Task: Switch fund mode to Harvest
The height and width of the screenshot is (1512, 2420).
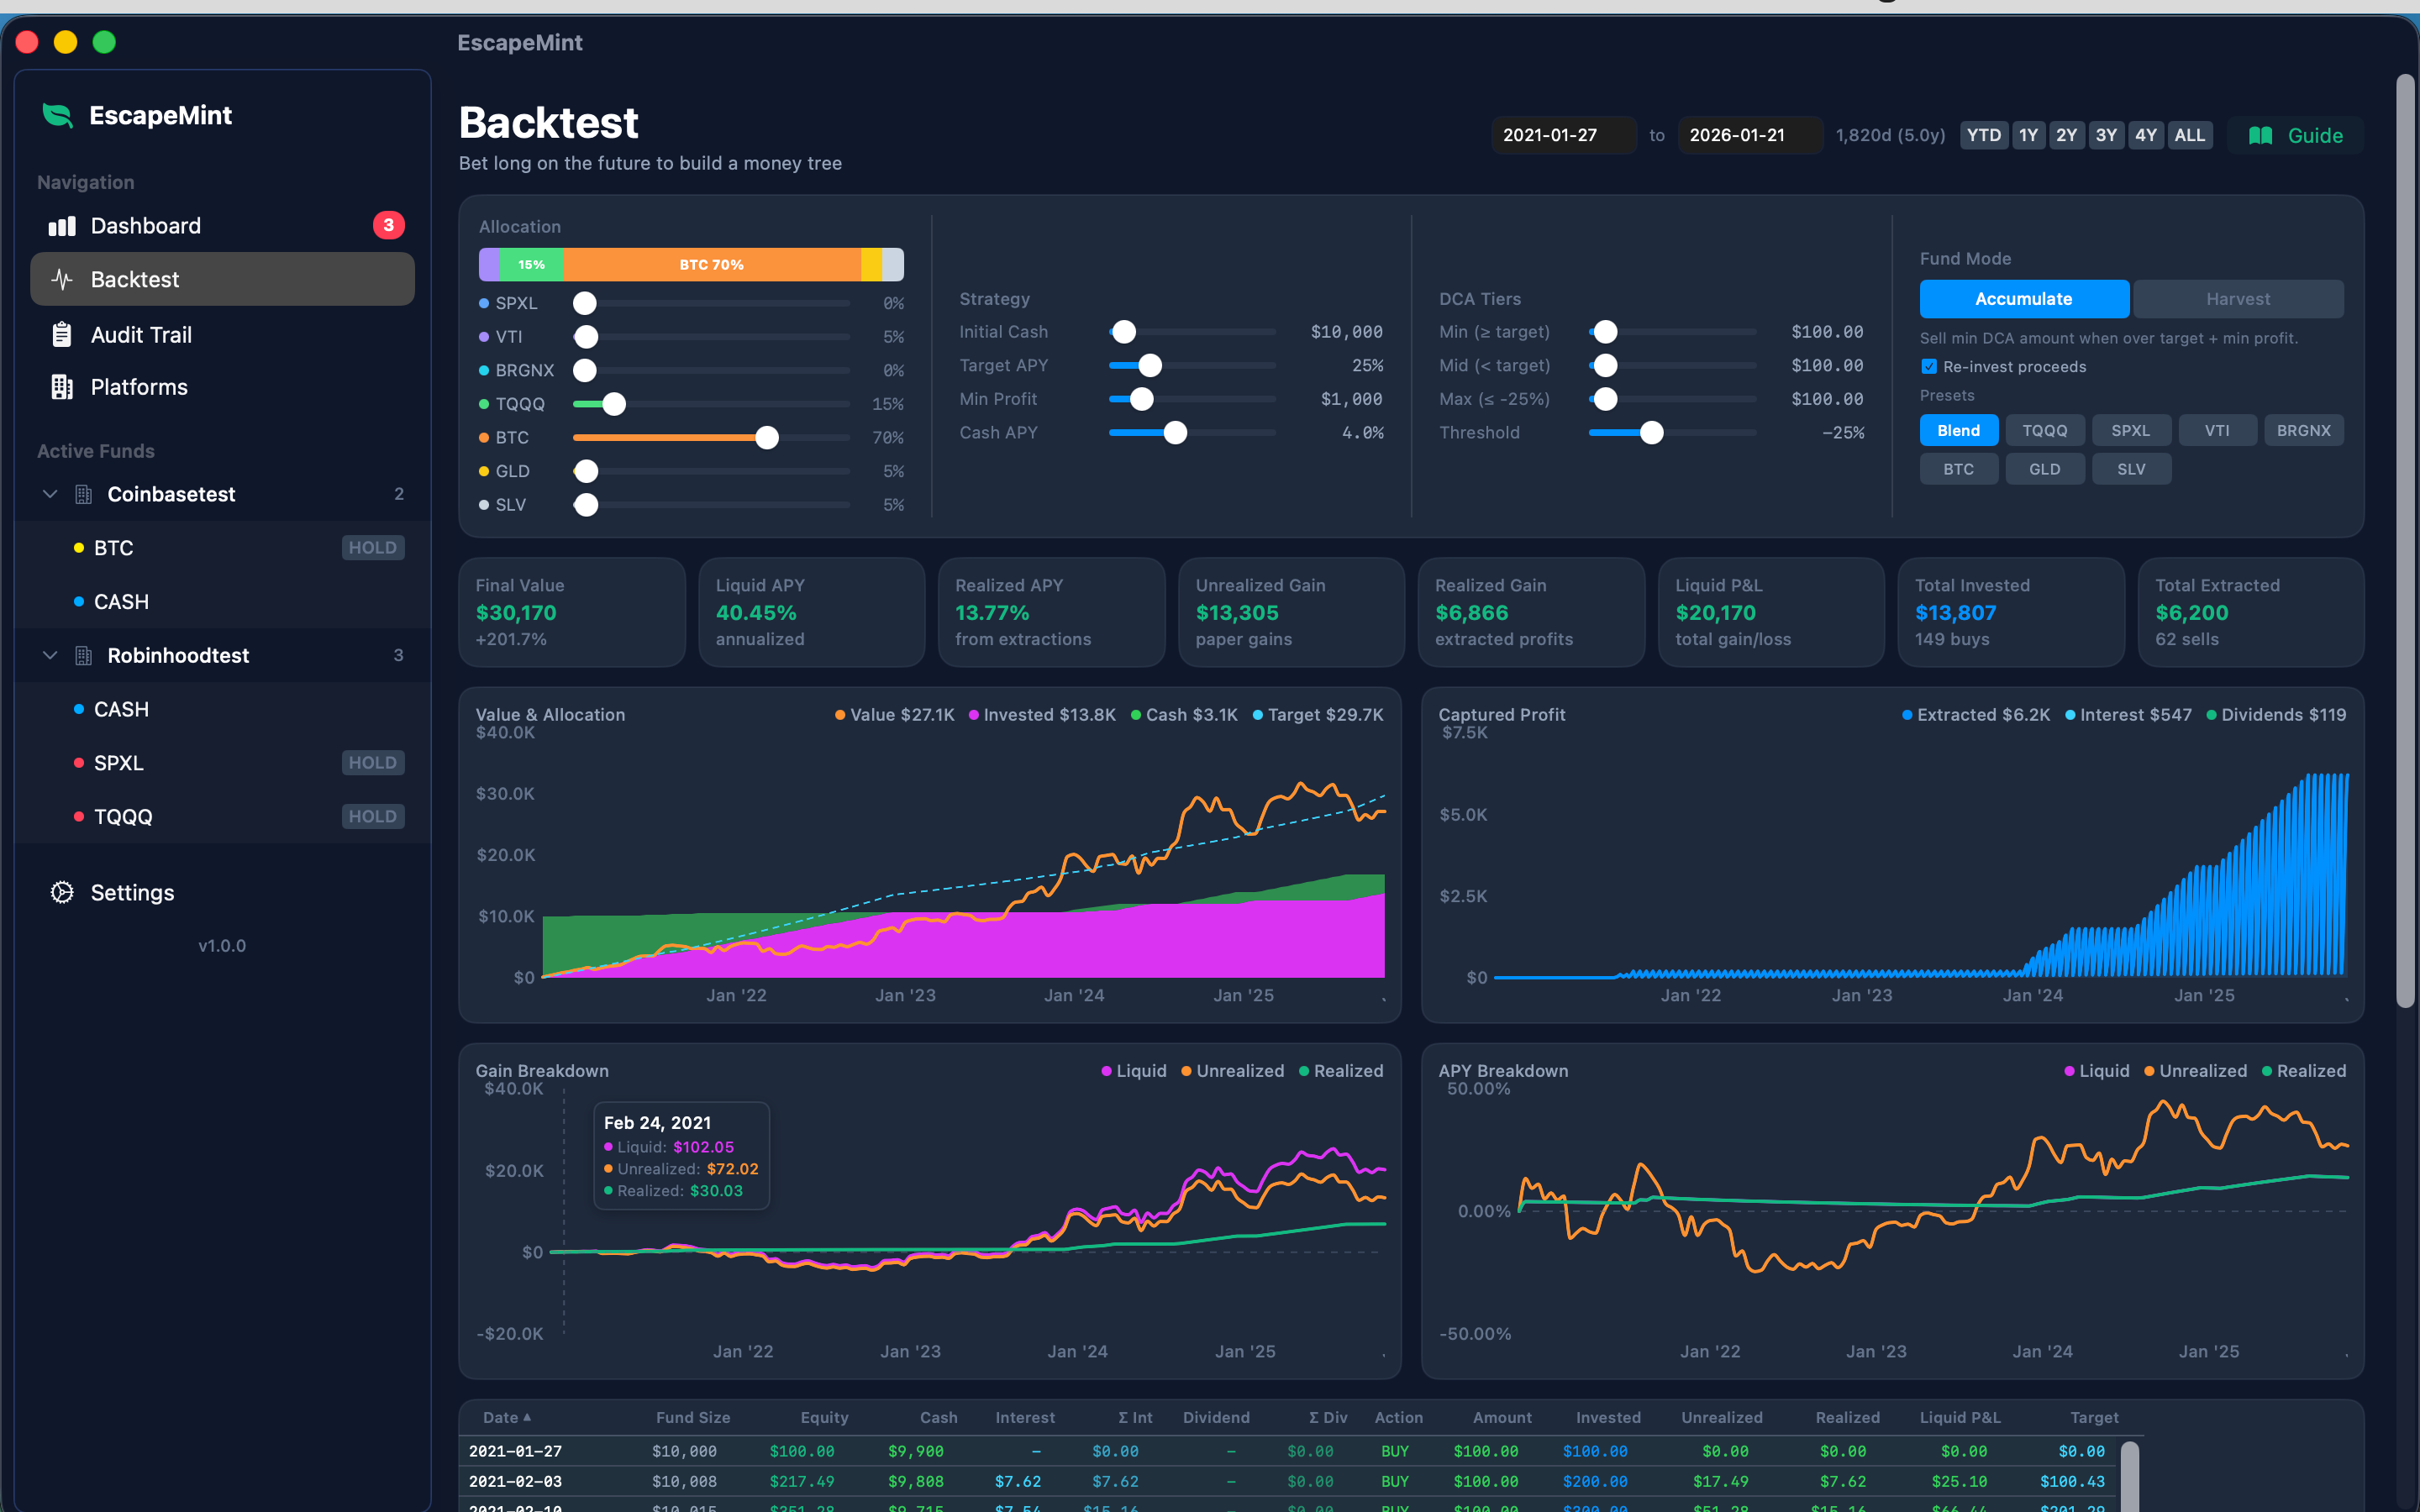Action: (x=2238, y=299)
